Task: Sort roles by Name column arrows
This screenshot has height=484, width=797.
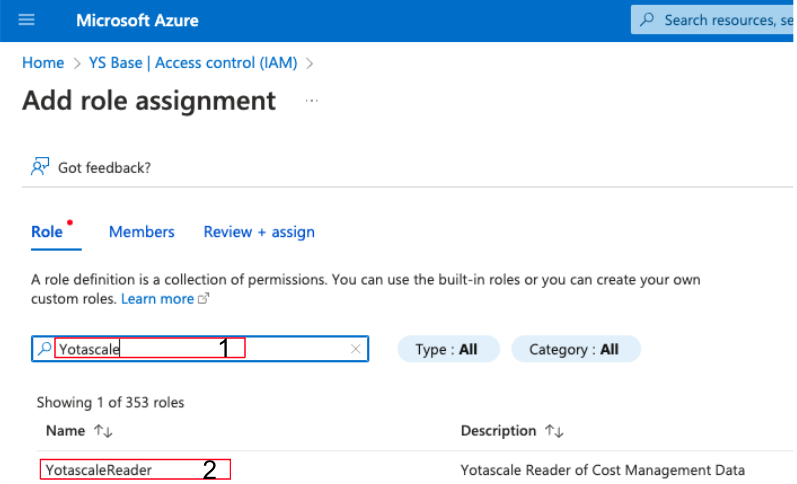Action: [103, 431]
